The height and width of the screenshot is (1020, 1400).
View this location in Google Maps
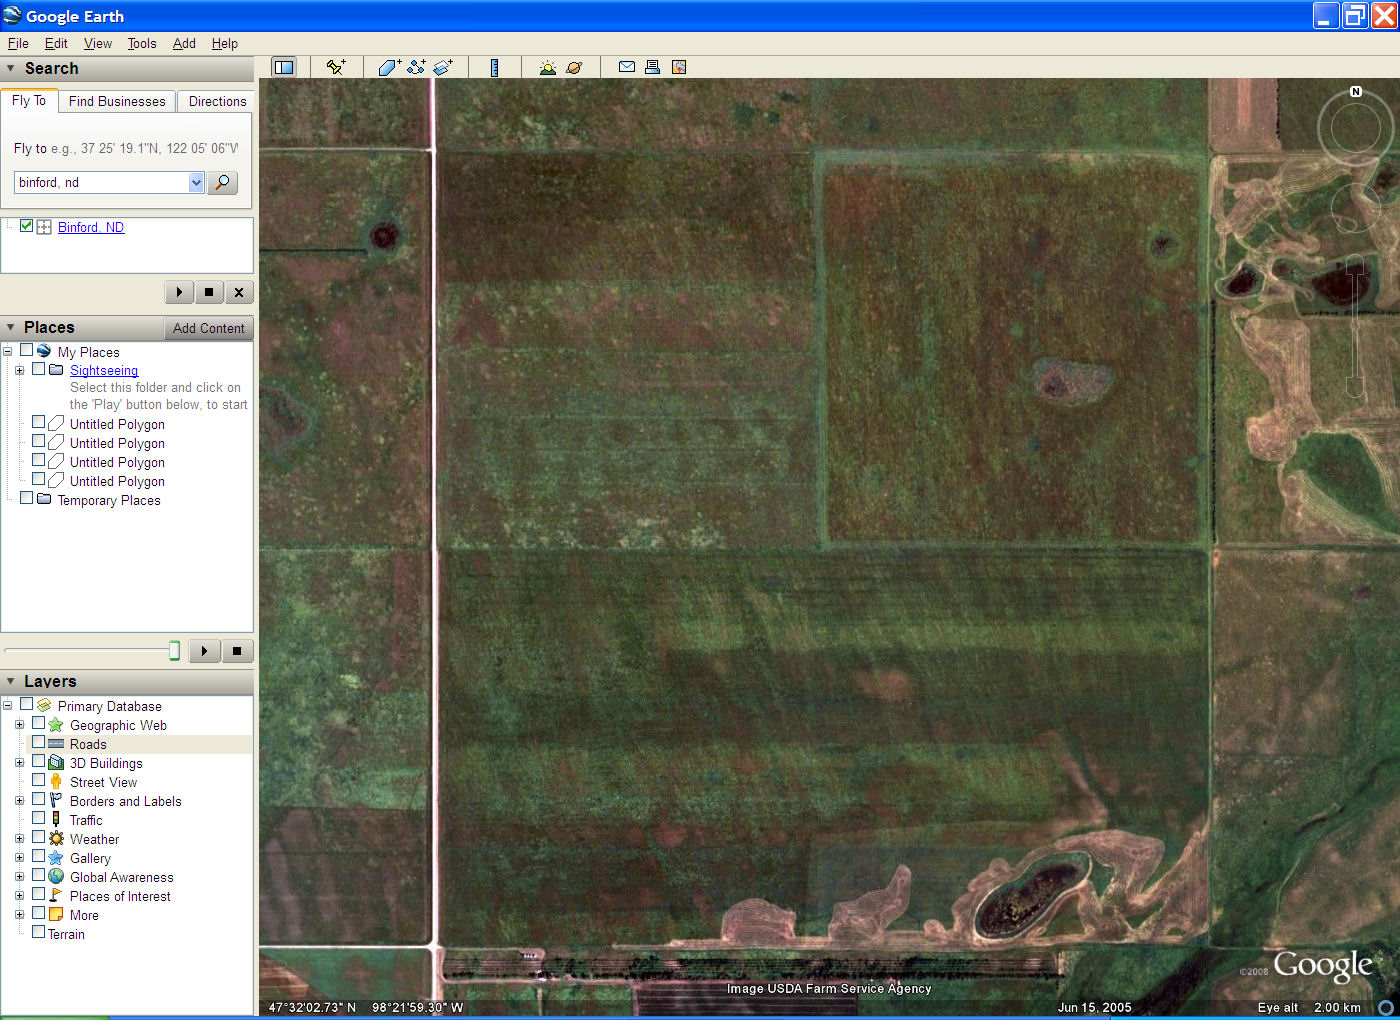tap(679, 67)
